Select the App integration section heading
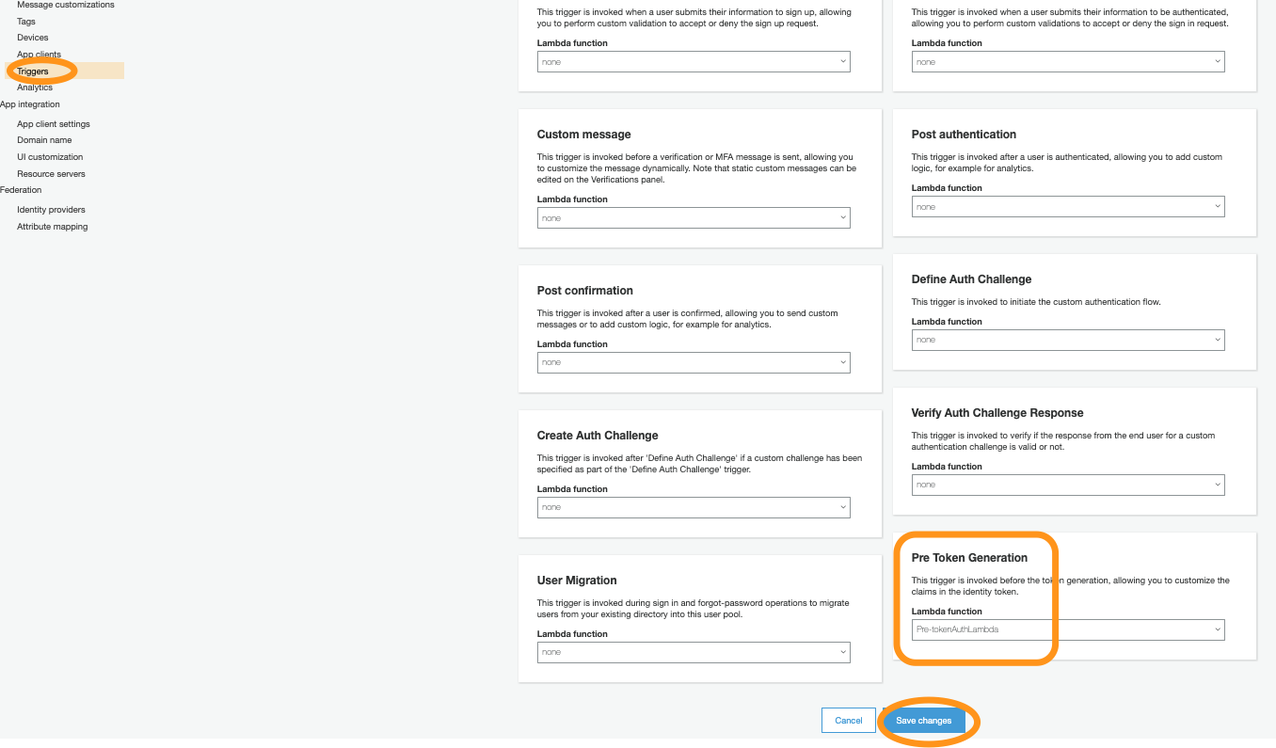1276x748 pixels. click(x=30, y=104)
